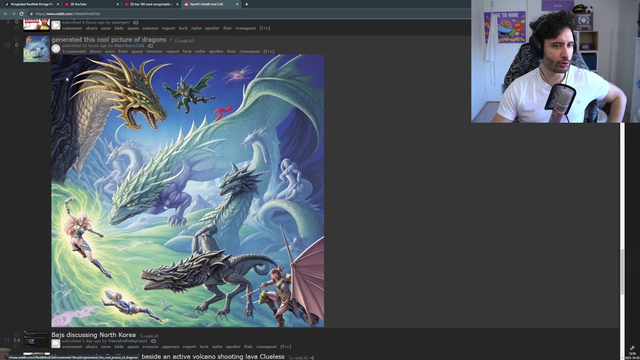Click the mod shield icon next to TrainsArePrettyCool1

(153, 341)
